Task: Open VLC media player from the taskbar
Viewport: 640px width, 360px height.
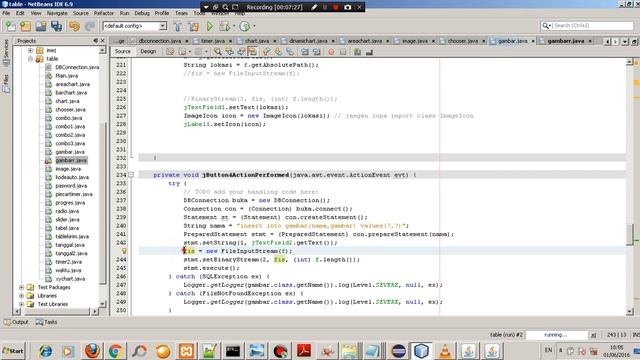Action: point(445,351)
